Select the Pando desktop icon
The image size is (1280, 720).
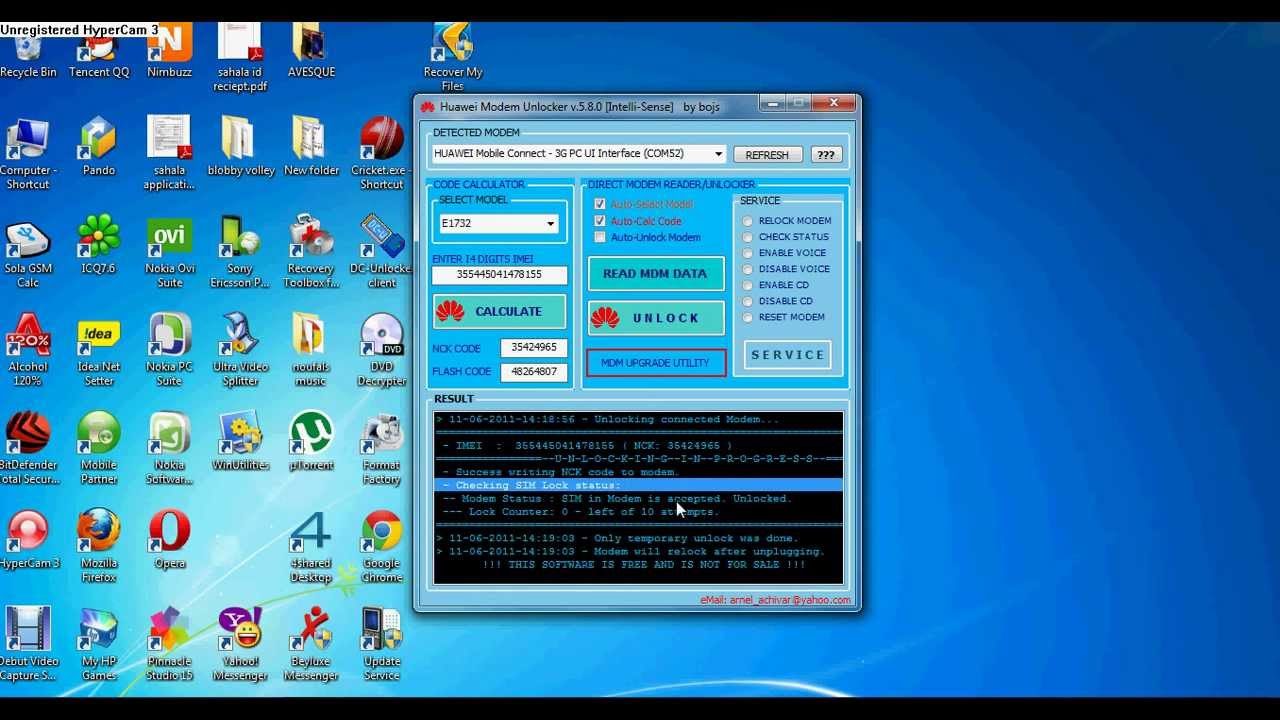pos(99,146)
